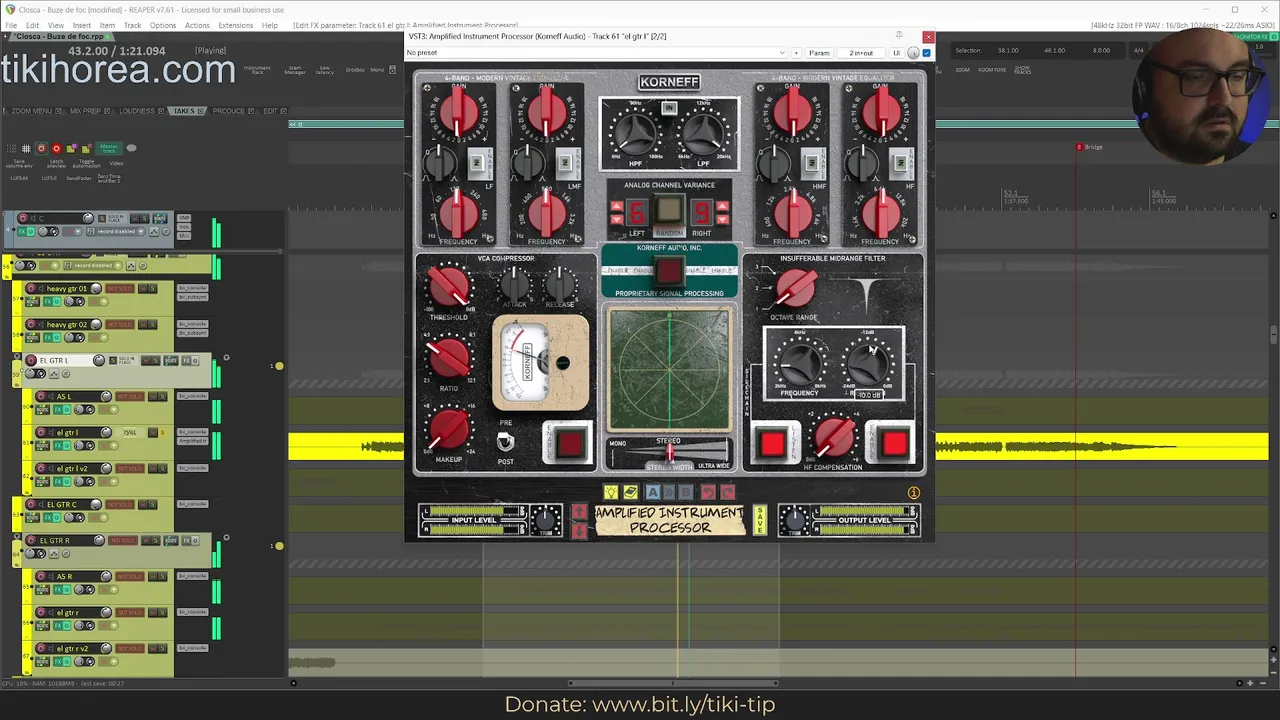The width and height of the screenshot is (1280, 720).
Task: Open the Actions menu
Action: [x=197, y=25]
